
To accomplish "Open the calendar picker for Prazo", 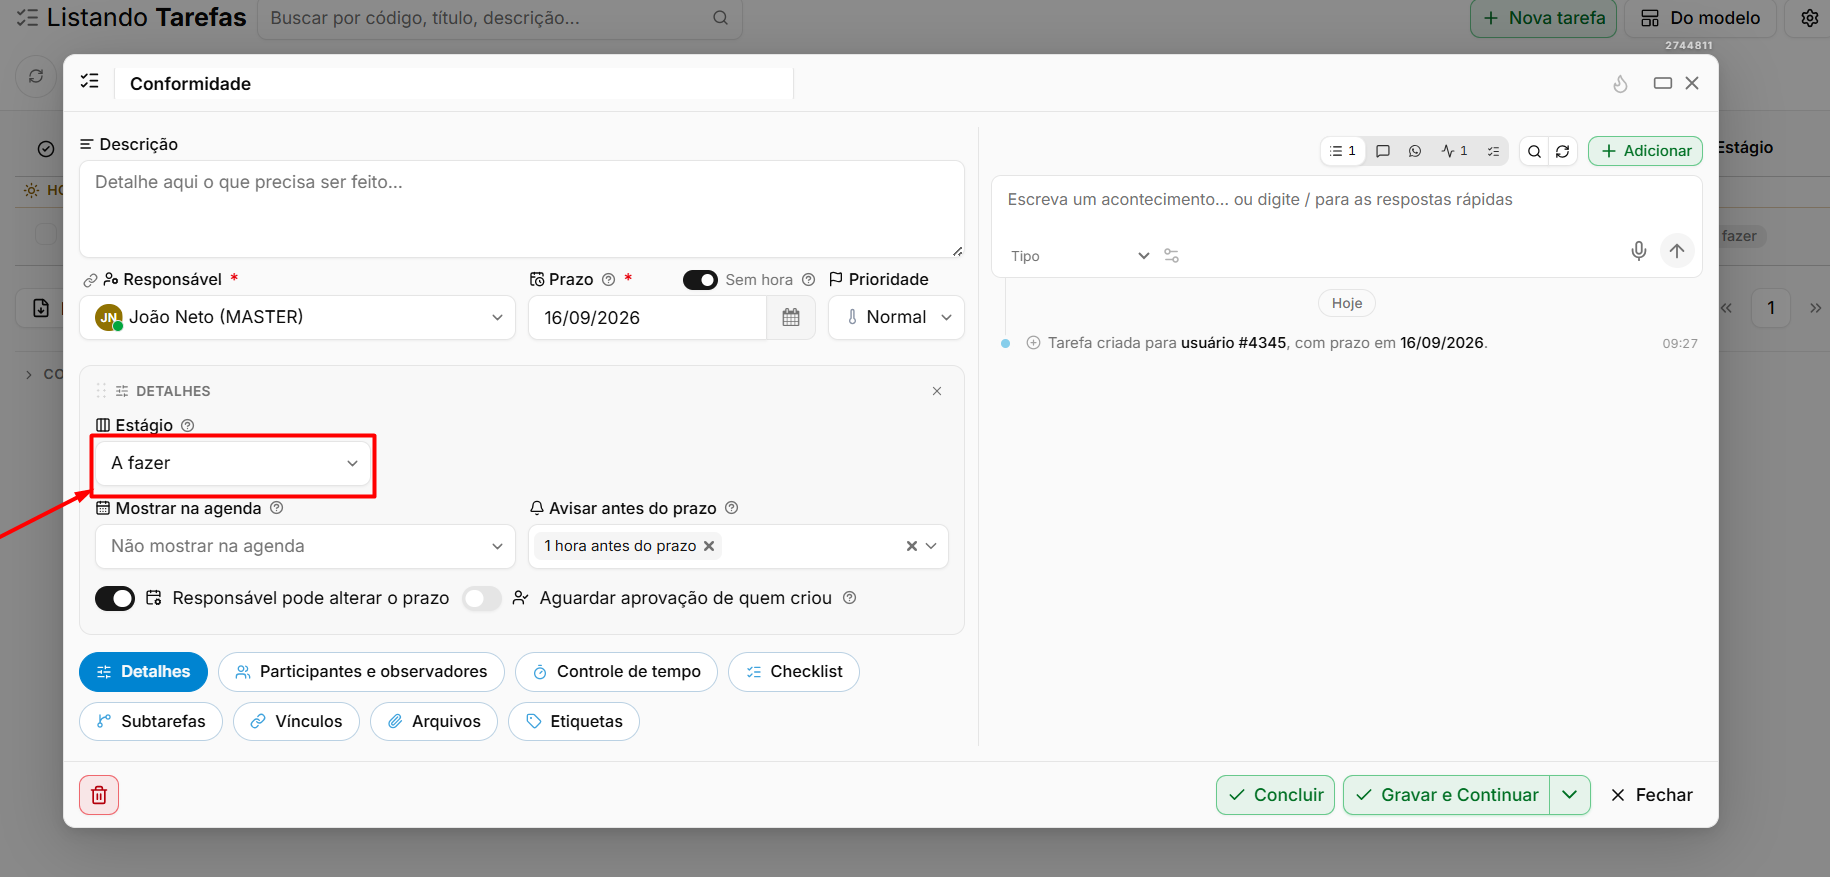I will point(791,317).
